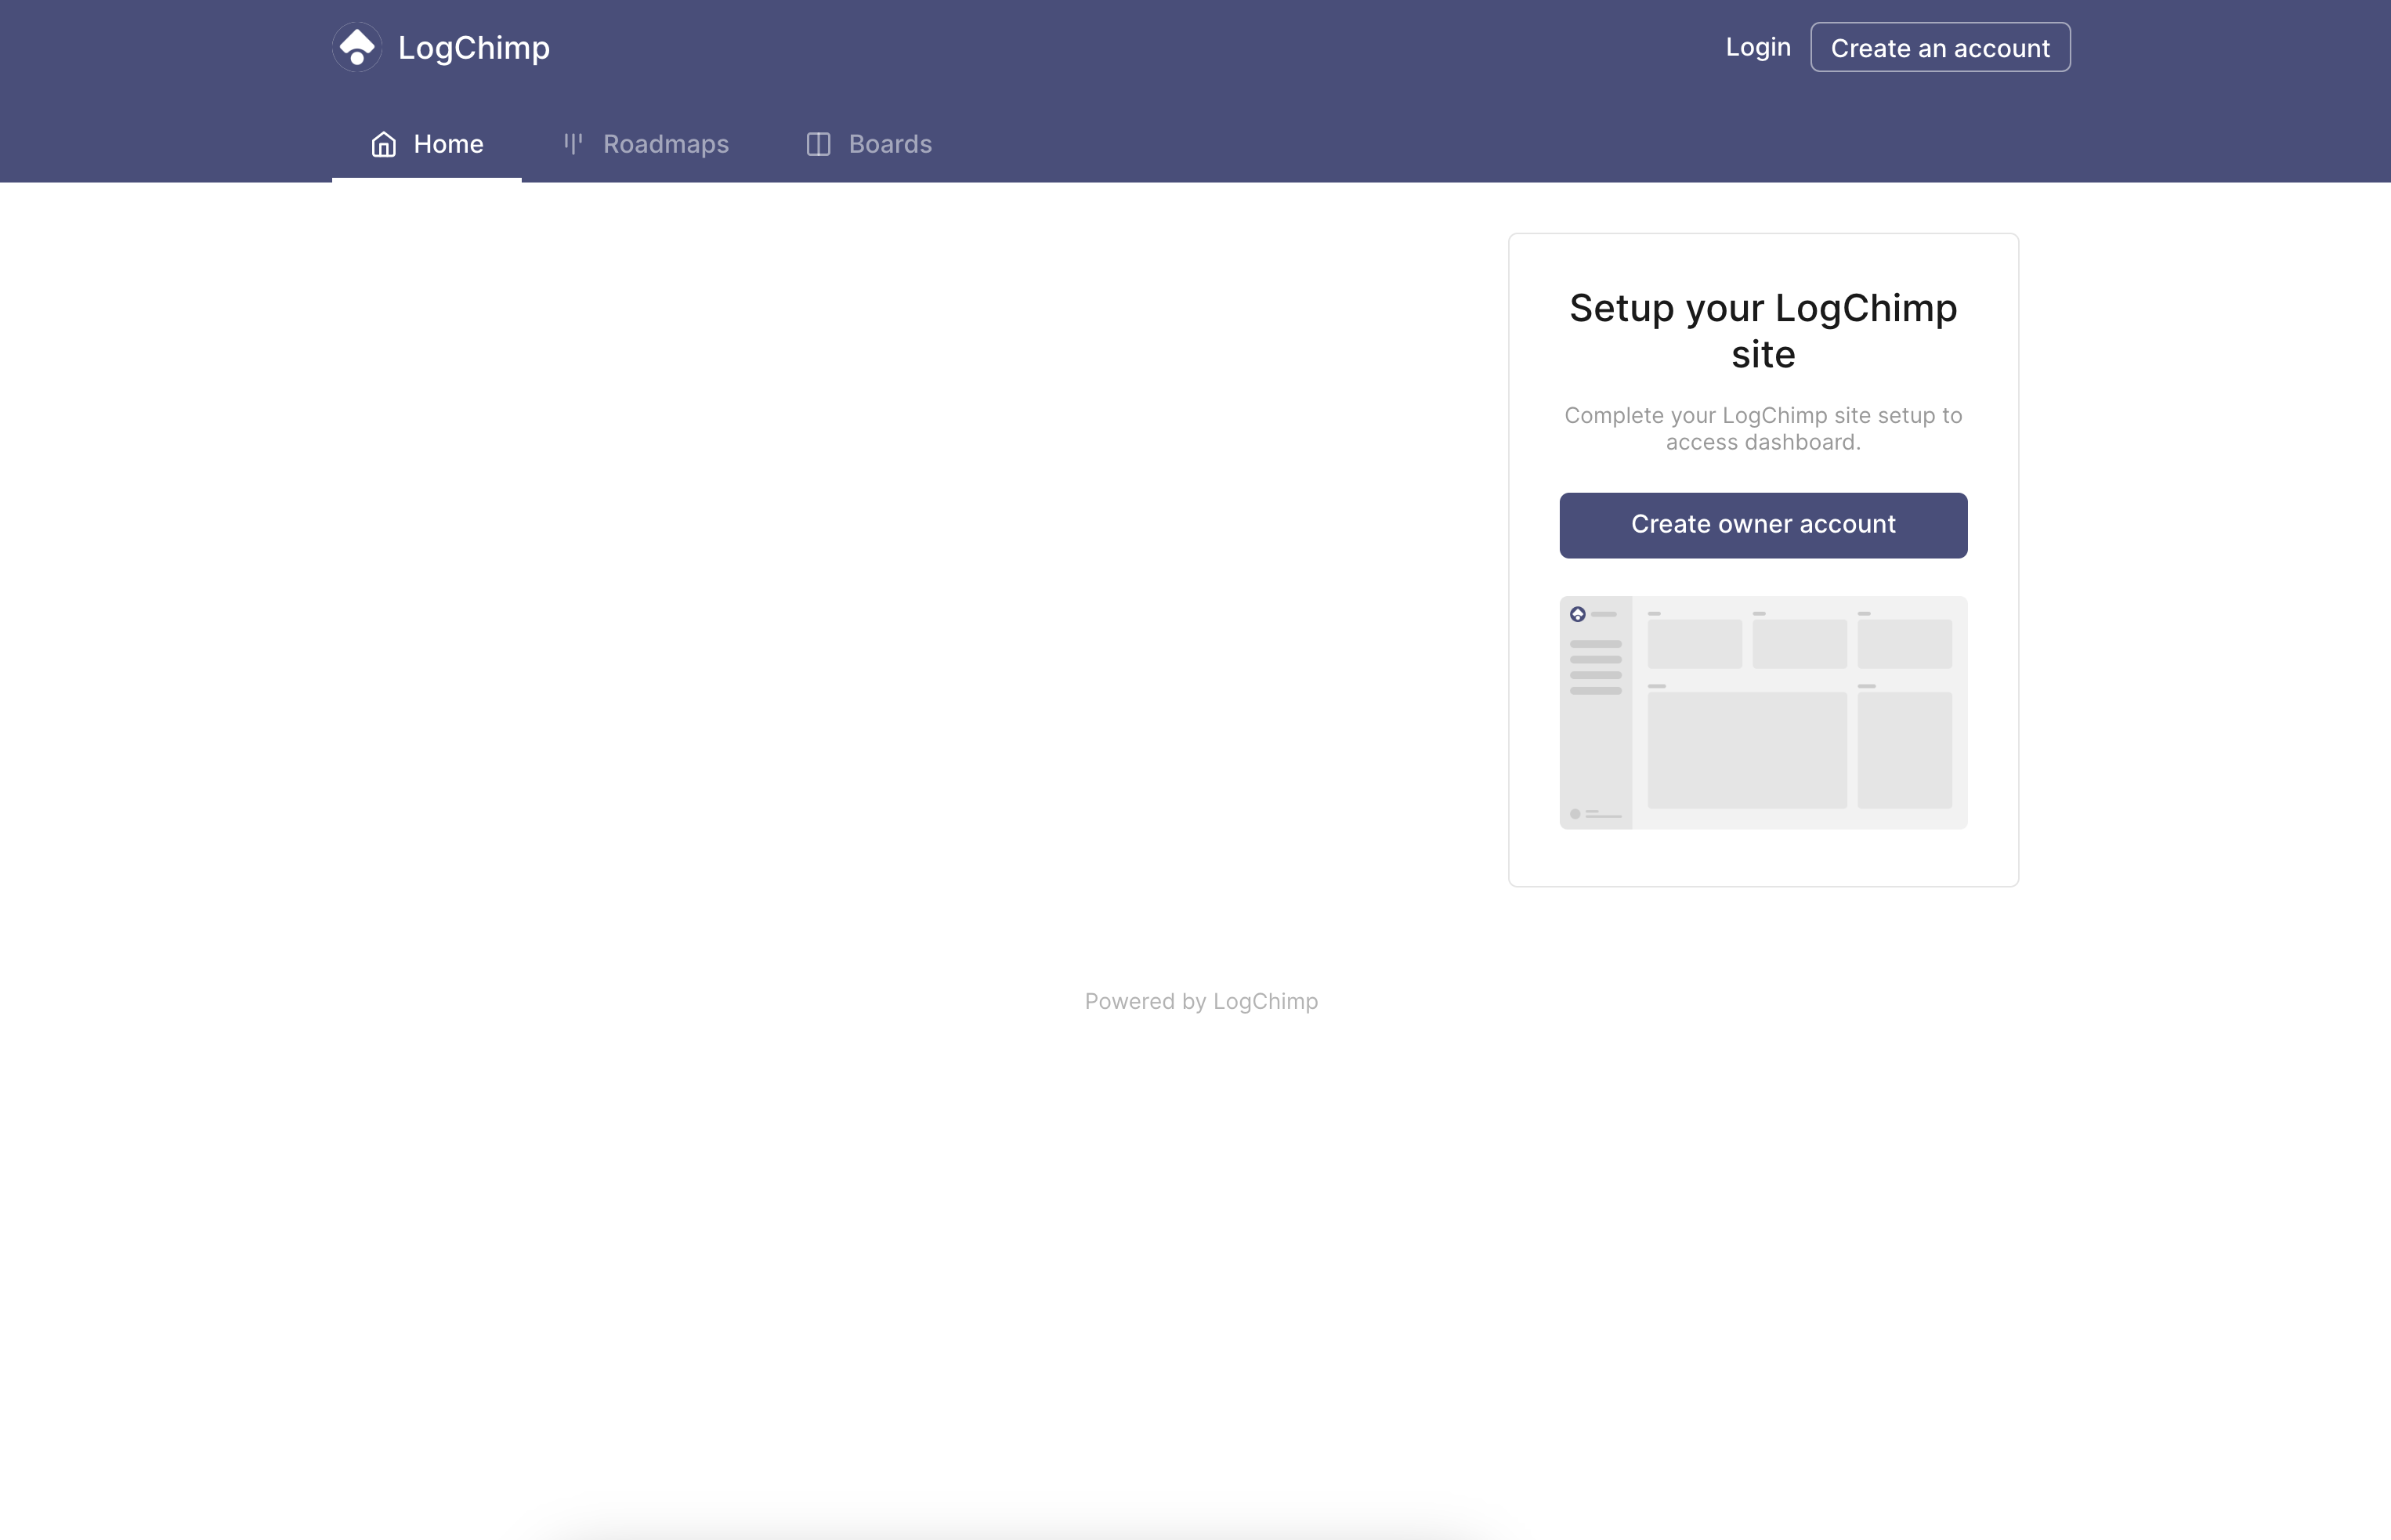Click the dashboard preview thumbnail
This screenshot has height=1540, width=2391.
coord(1762,712)
